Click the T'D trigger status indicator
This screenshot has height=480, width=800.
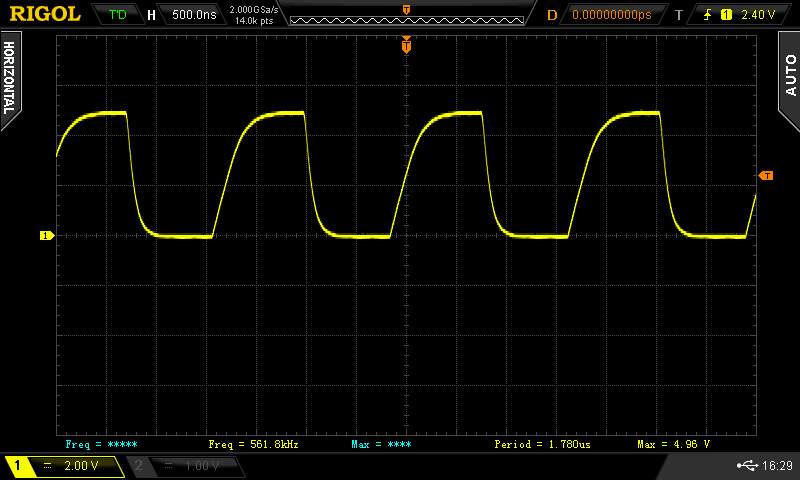point(118,15)
